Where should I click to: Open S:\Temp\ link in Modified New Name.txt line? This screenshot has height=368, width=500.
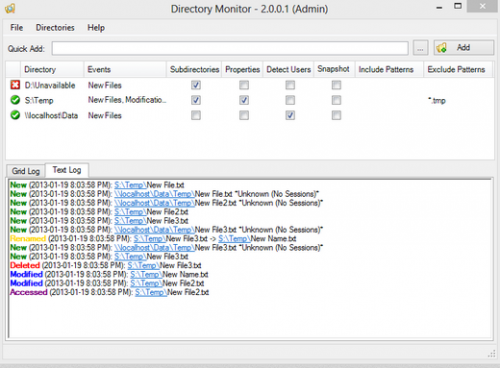(x=146, y=275)
